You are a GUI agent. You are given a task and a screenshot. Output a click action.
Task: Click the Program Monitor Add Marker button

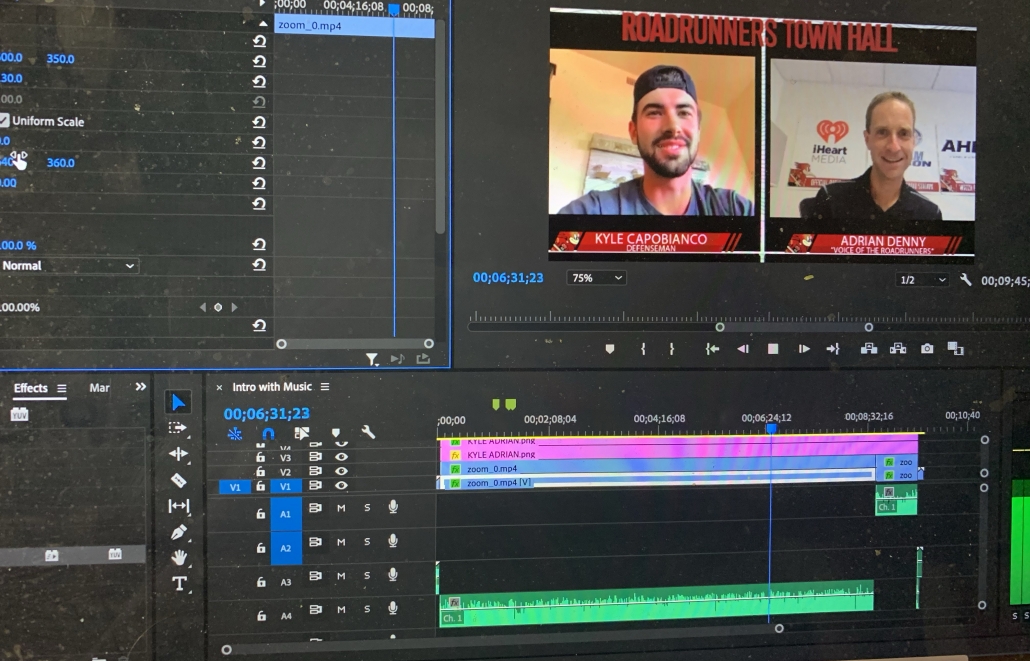coord(610,349)
